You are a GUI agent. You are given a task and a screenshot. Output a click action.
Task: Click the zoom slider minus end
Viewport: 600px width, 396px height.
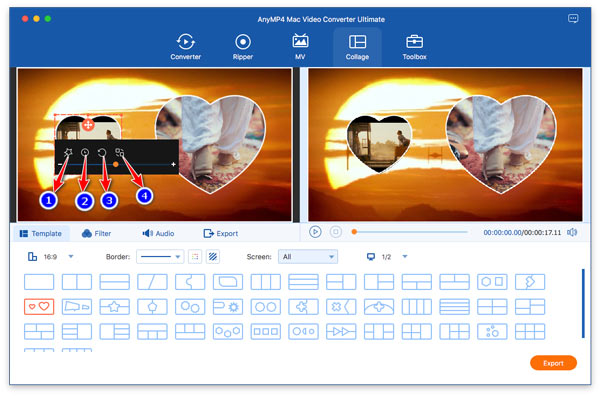60,164
